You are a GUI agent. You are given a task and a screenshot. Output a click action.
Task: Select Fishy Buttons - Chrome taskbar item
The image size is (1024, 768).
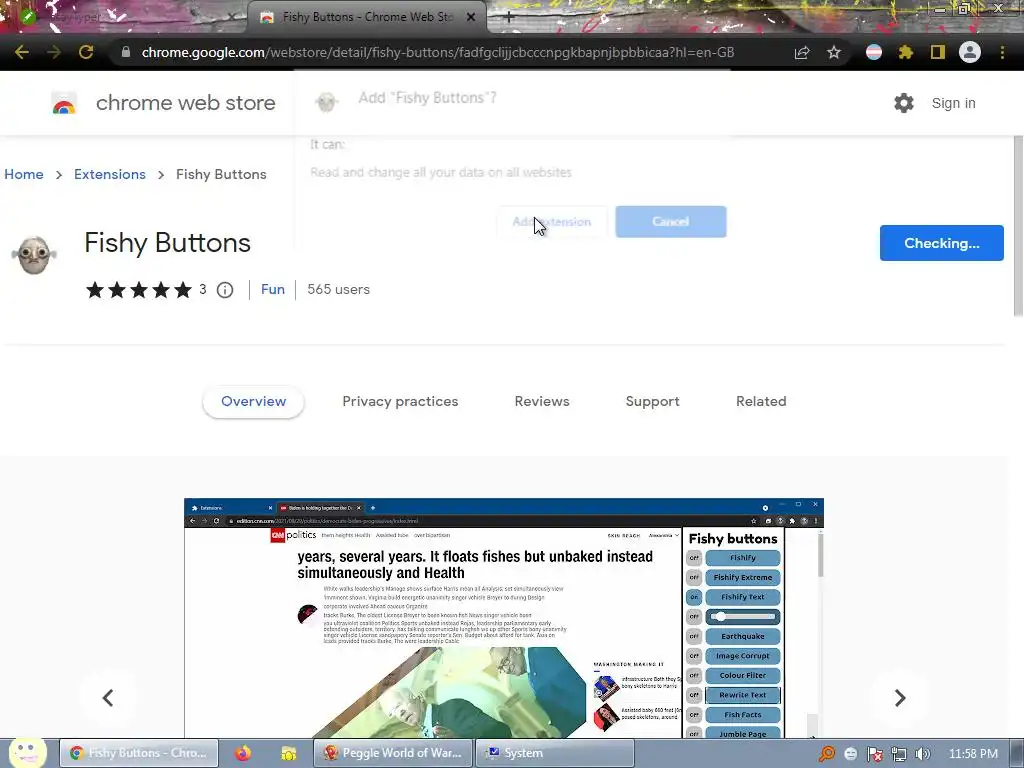138,753
